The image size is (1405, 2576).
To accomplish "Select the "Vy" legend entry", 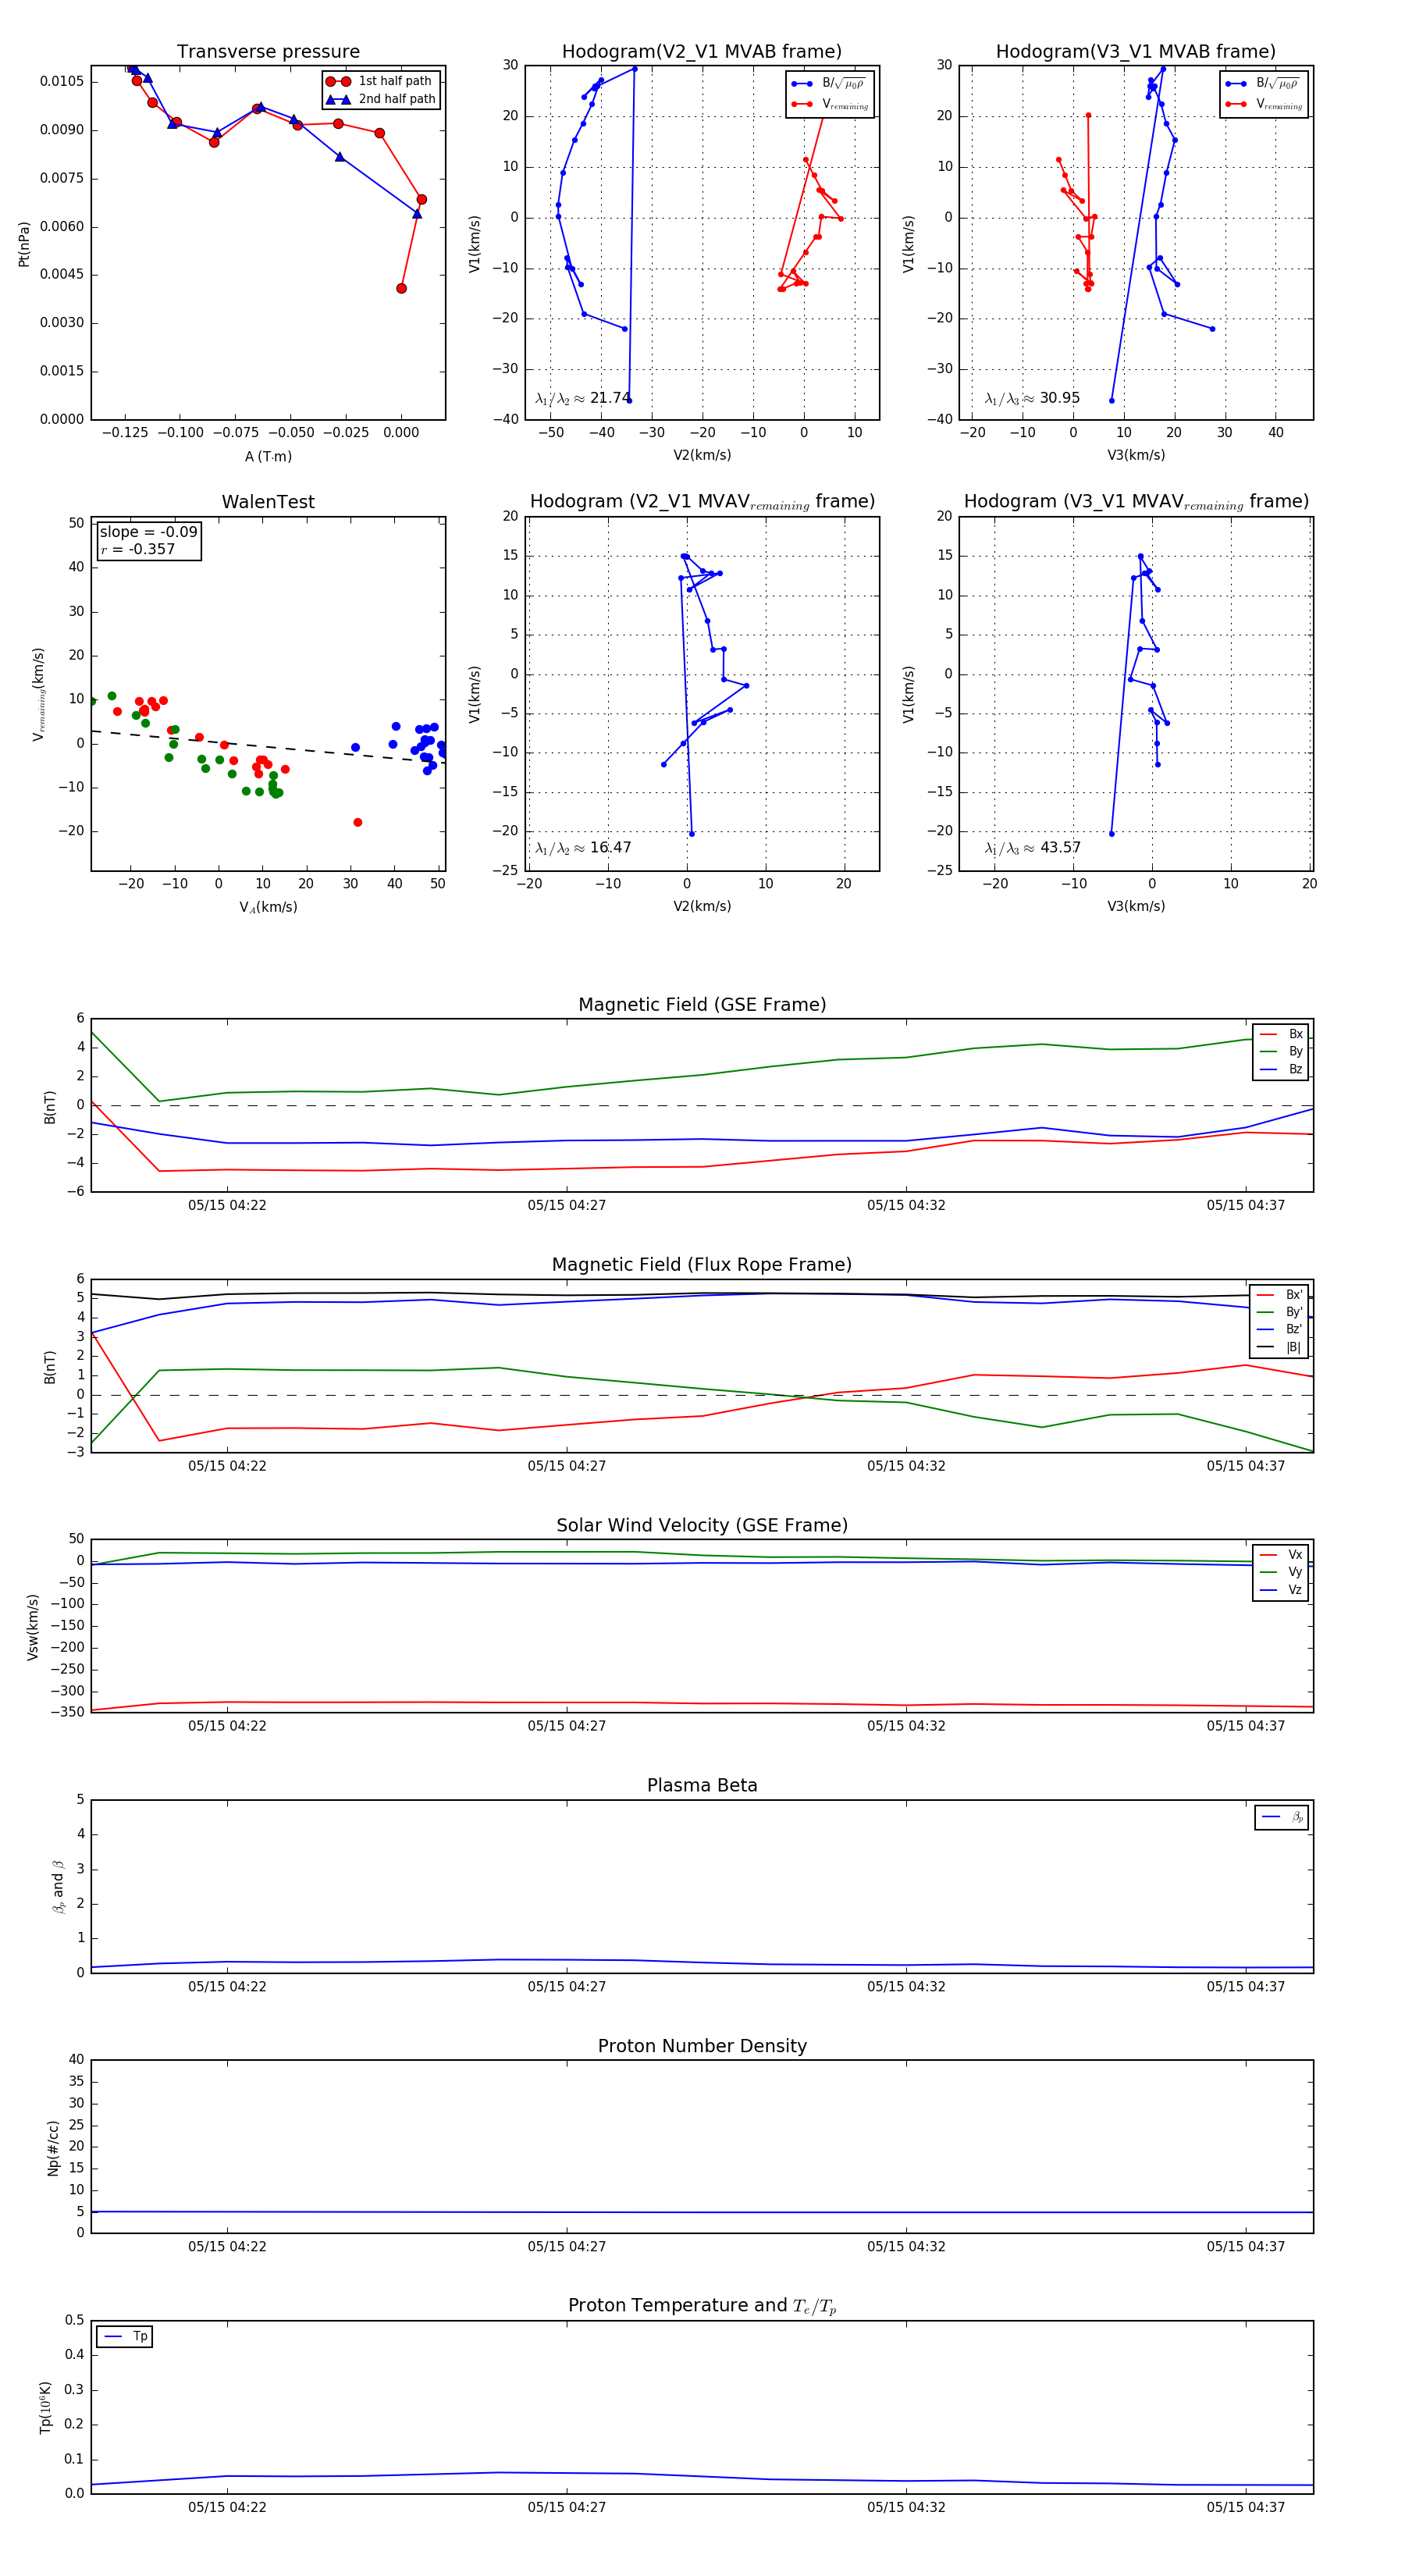I will click(1281, 1572).
